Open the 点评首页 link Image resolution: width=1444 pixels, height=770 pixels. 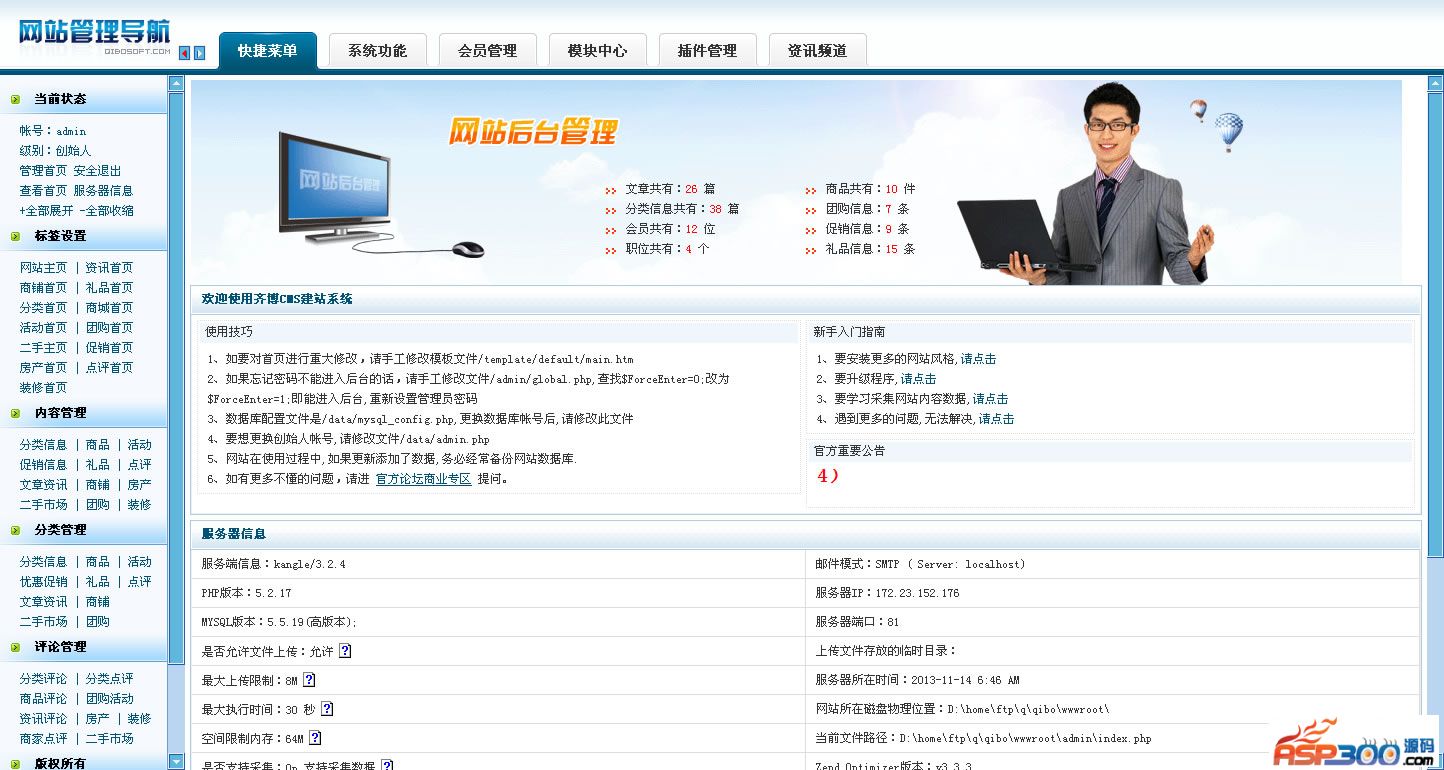(109, 368)
